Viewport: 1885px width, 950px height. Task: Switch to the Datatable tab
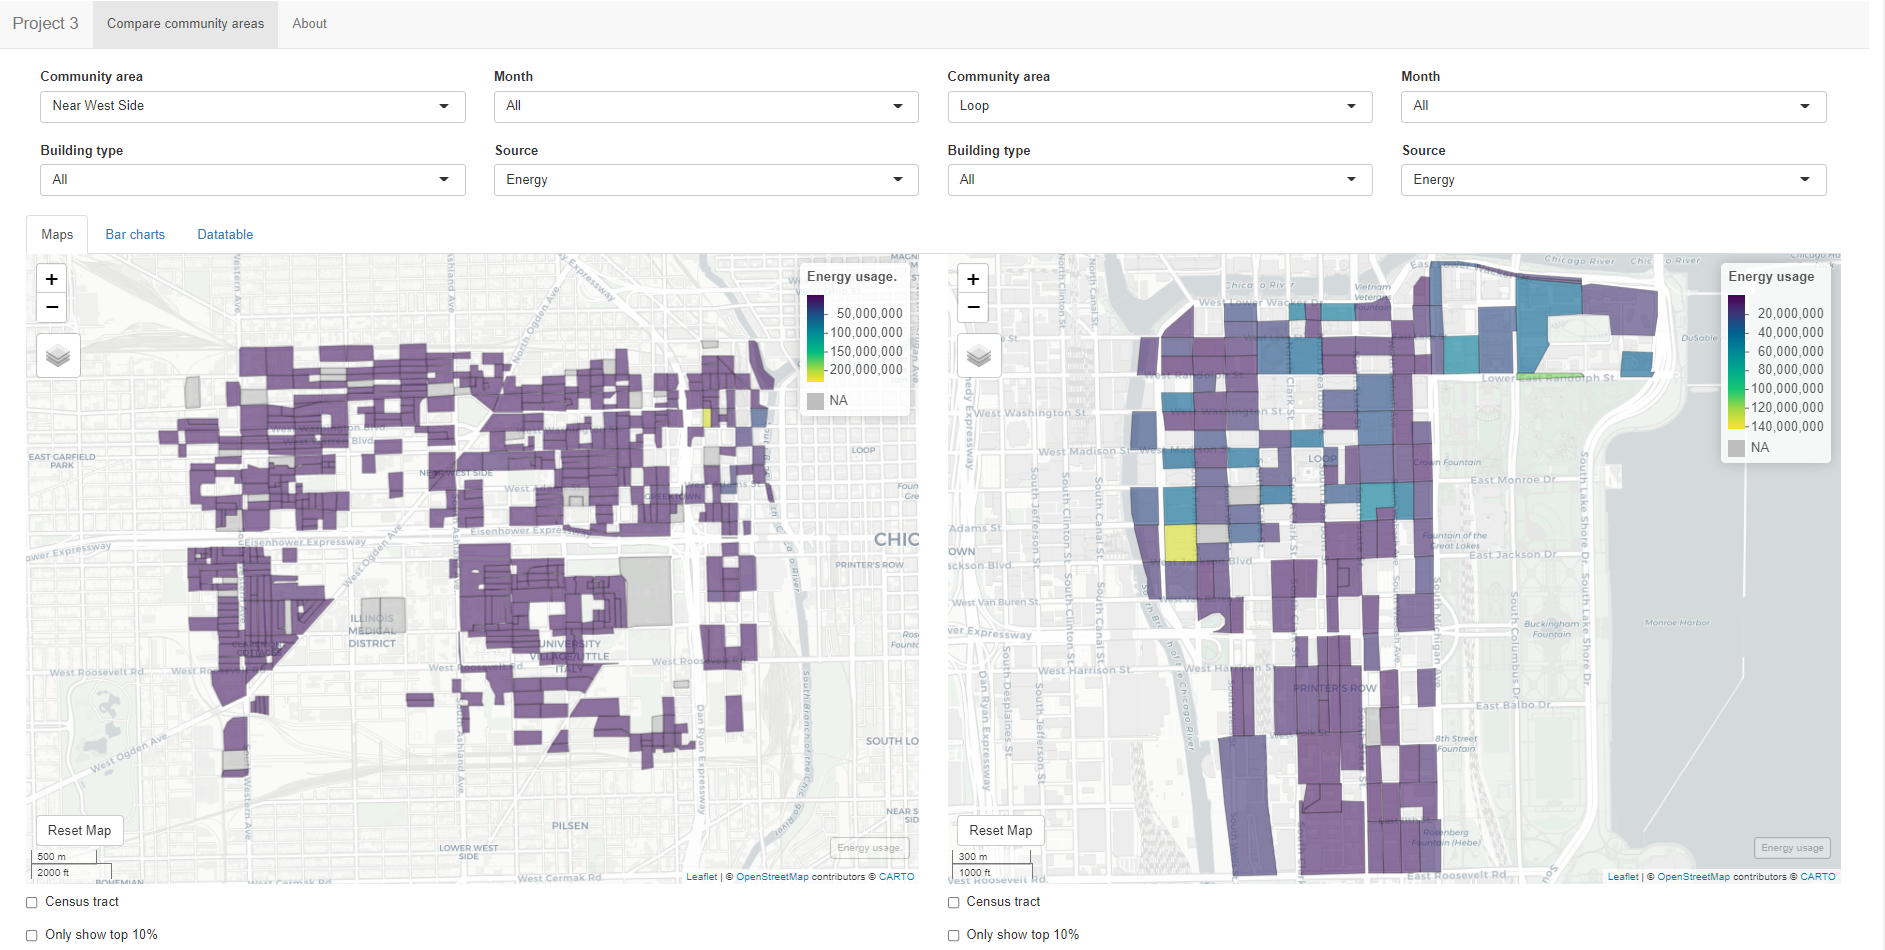[225, 234]
